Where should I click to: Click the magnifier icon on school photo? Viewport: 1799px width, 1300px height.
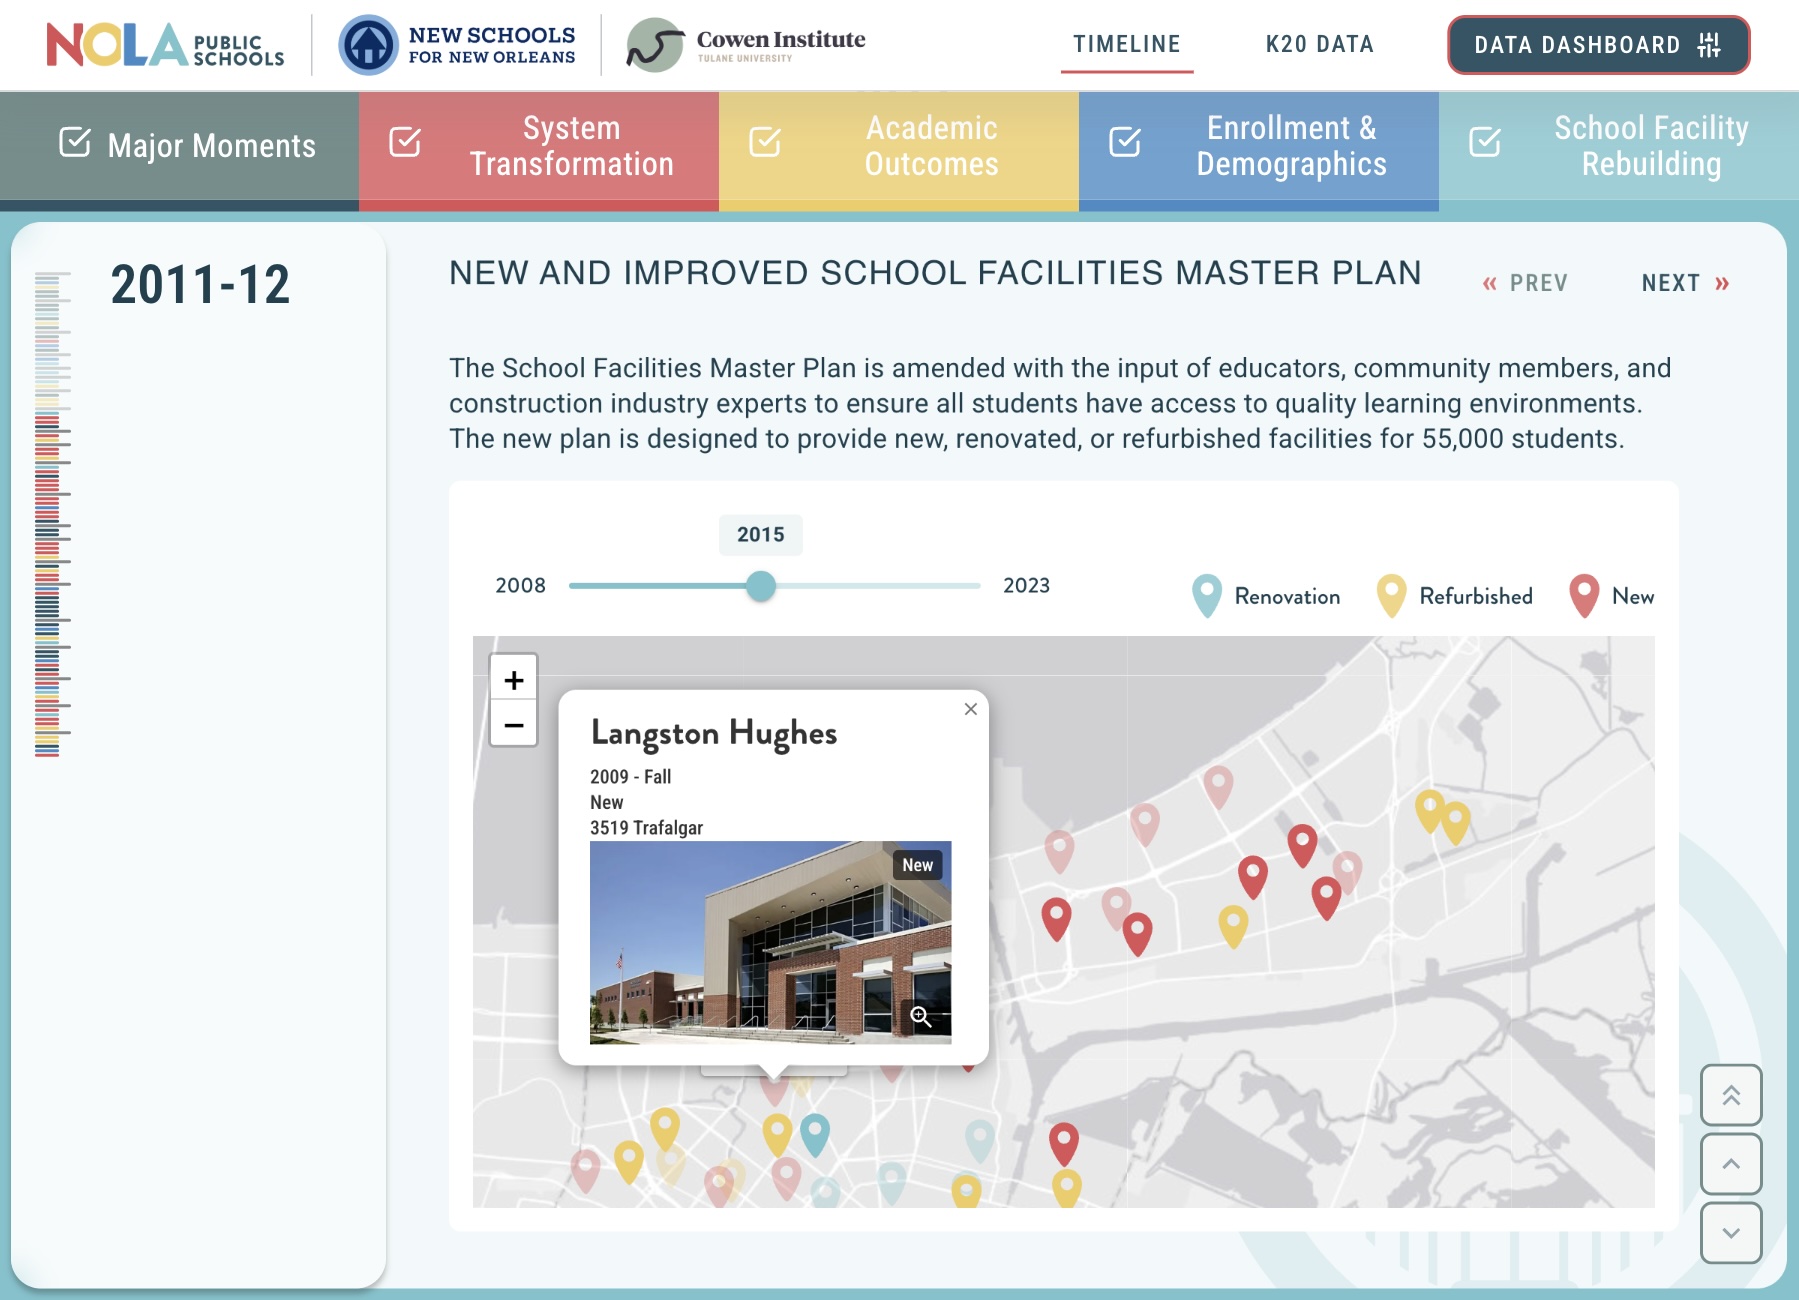pos(921,1017)
